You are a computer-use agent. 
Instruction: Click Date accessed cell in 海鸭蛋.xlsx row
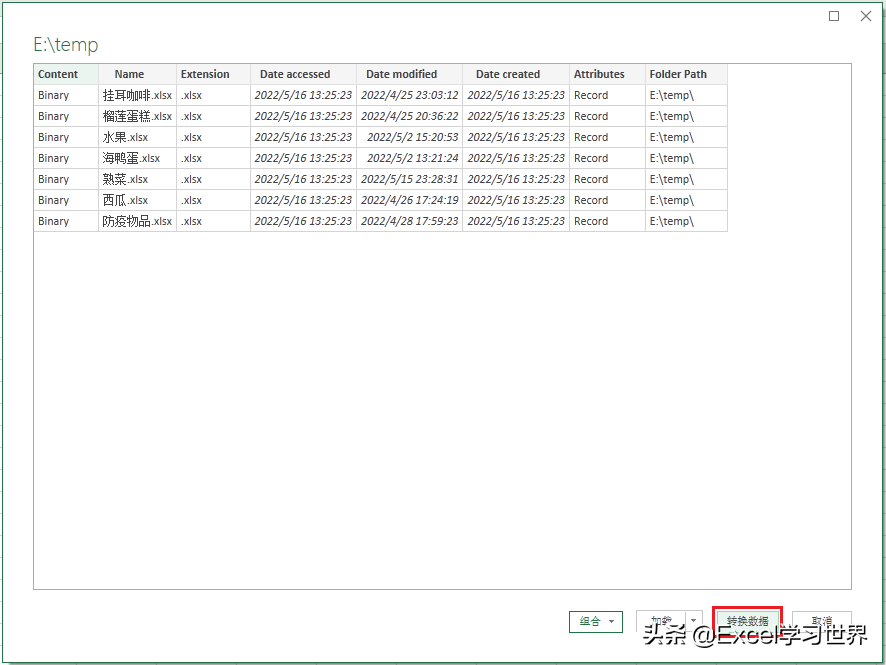point(303,158)
